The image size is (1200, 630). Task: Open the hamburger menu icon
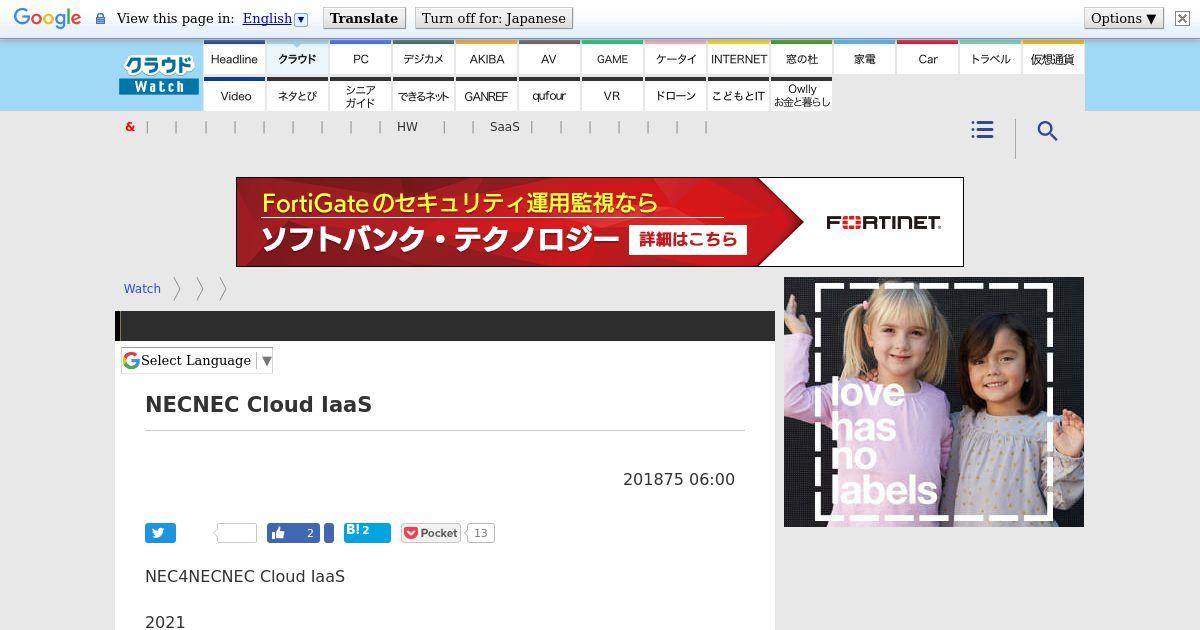pos(982,130)
